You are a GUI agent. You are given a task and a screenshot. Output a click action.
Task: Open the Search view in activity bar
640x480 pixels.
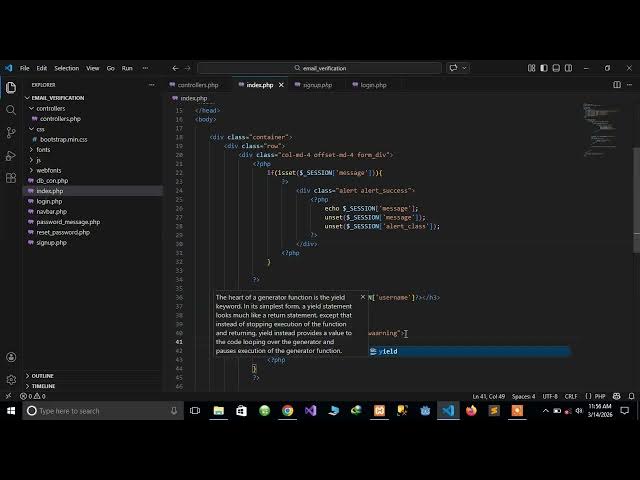point(11,110)
